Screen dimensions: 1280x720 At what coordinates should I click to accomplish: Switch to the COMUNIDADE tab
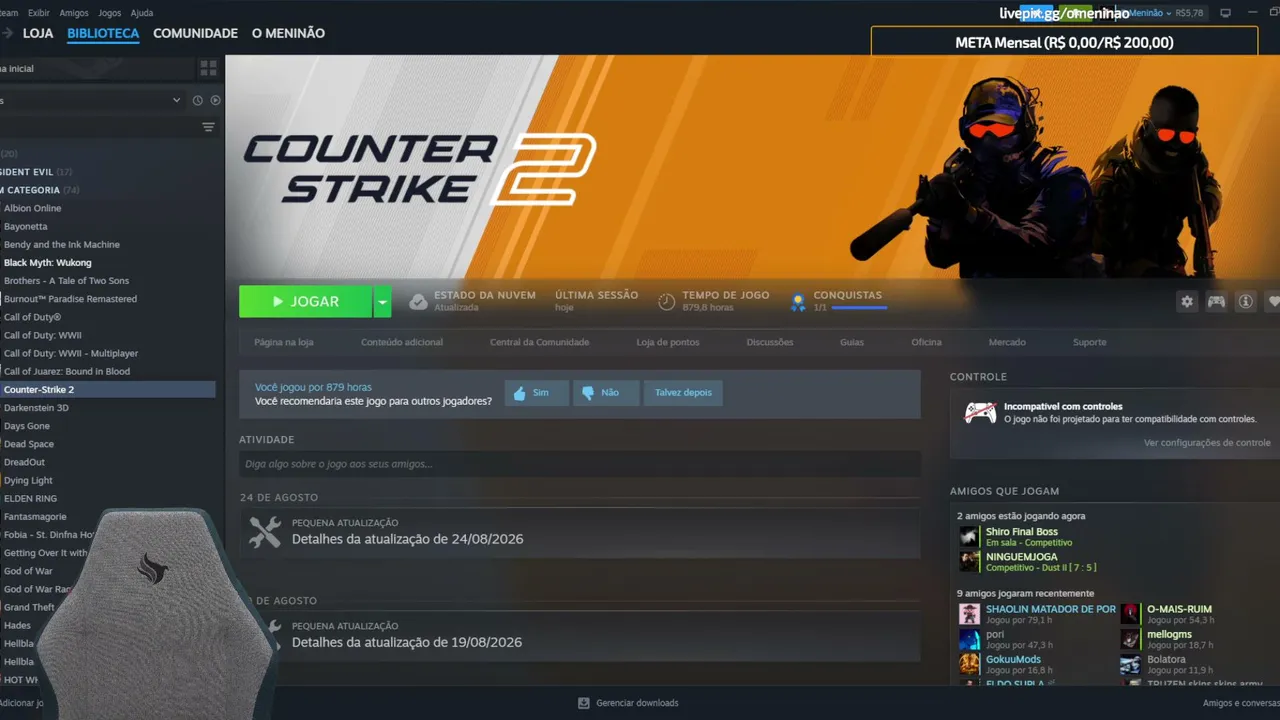(x=195, y=33)
